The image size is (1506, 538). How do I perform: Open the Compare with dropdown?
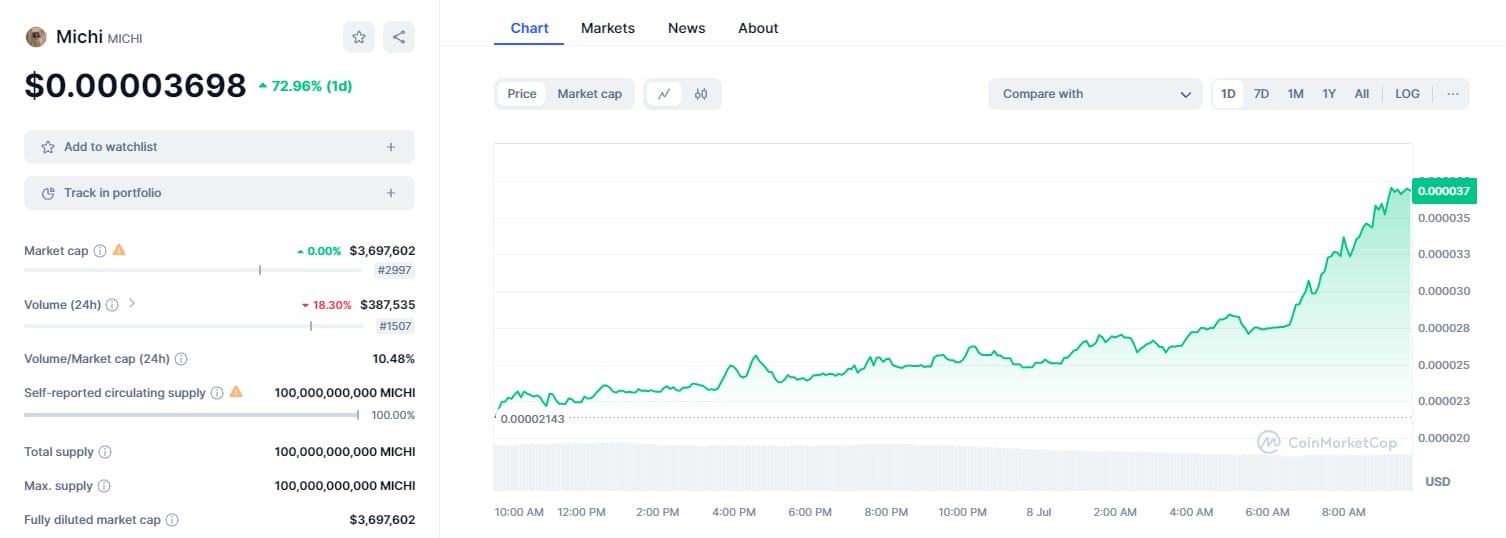(x=1095, y=94)
